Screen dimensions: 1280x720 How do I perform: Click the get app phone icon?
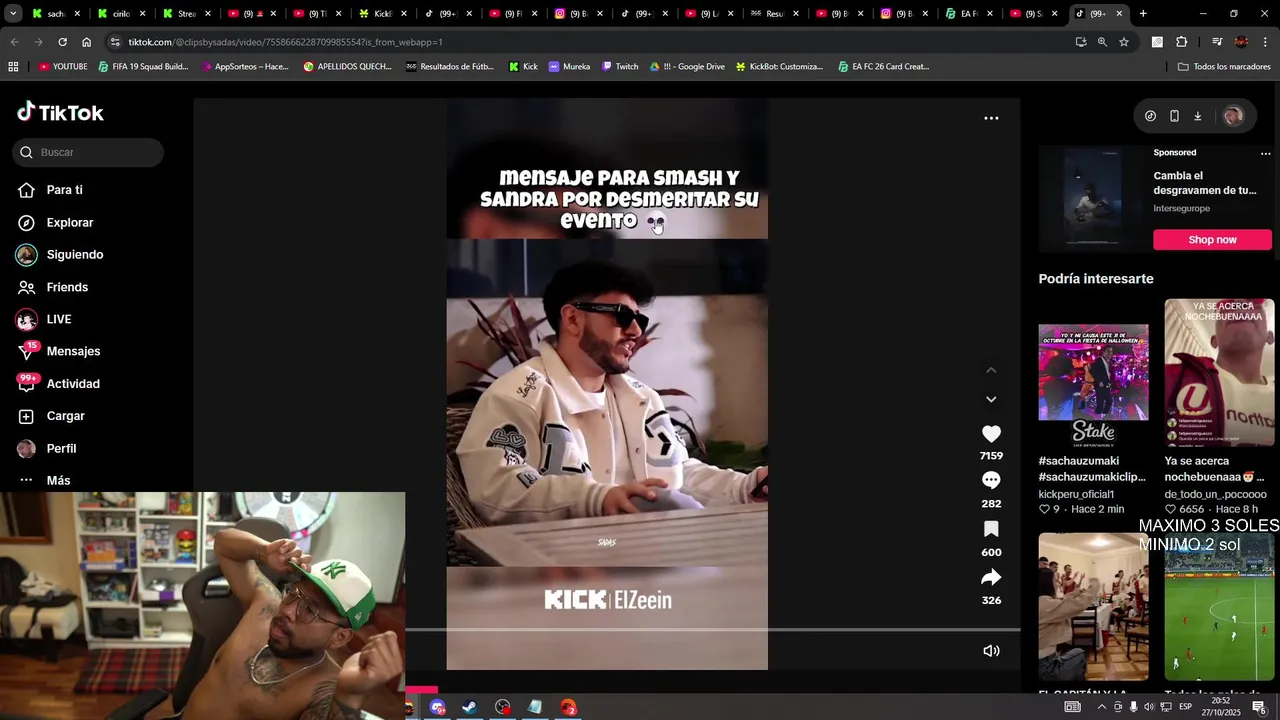(1174, 116)
